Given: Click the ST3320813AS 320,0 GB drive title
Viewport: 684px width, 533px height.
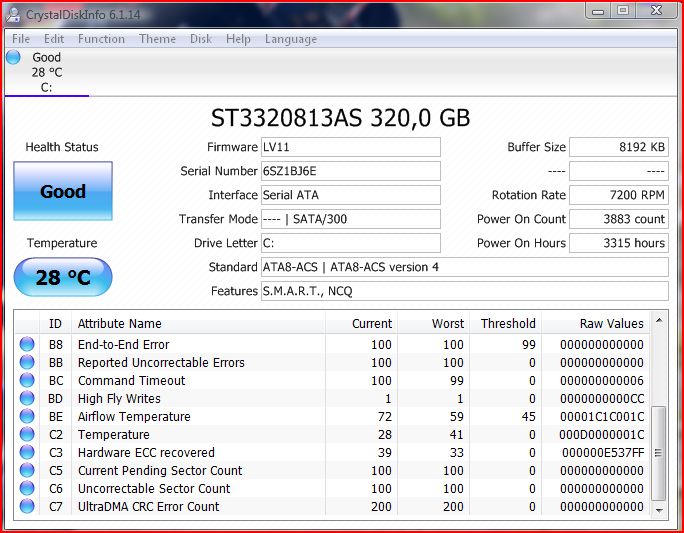Looking at the screenshot, I should (x=341, y=118).
